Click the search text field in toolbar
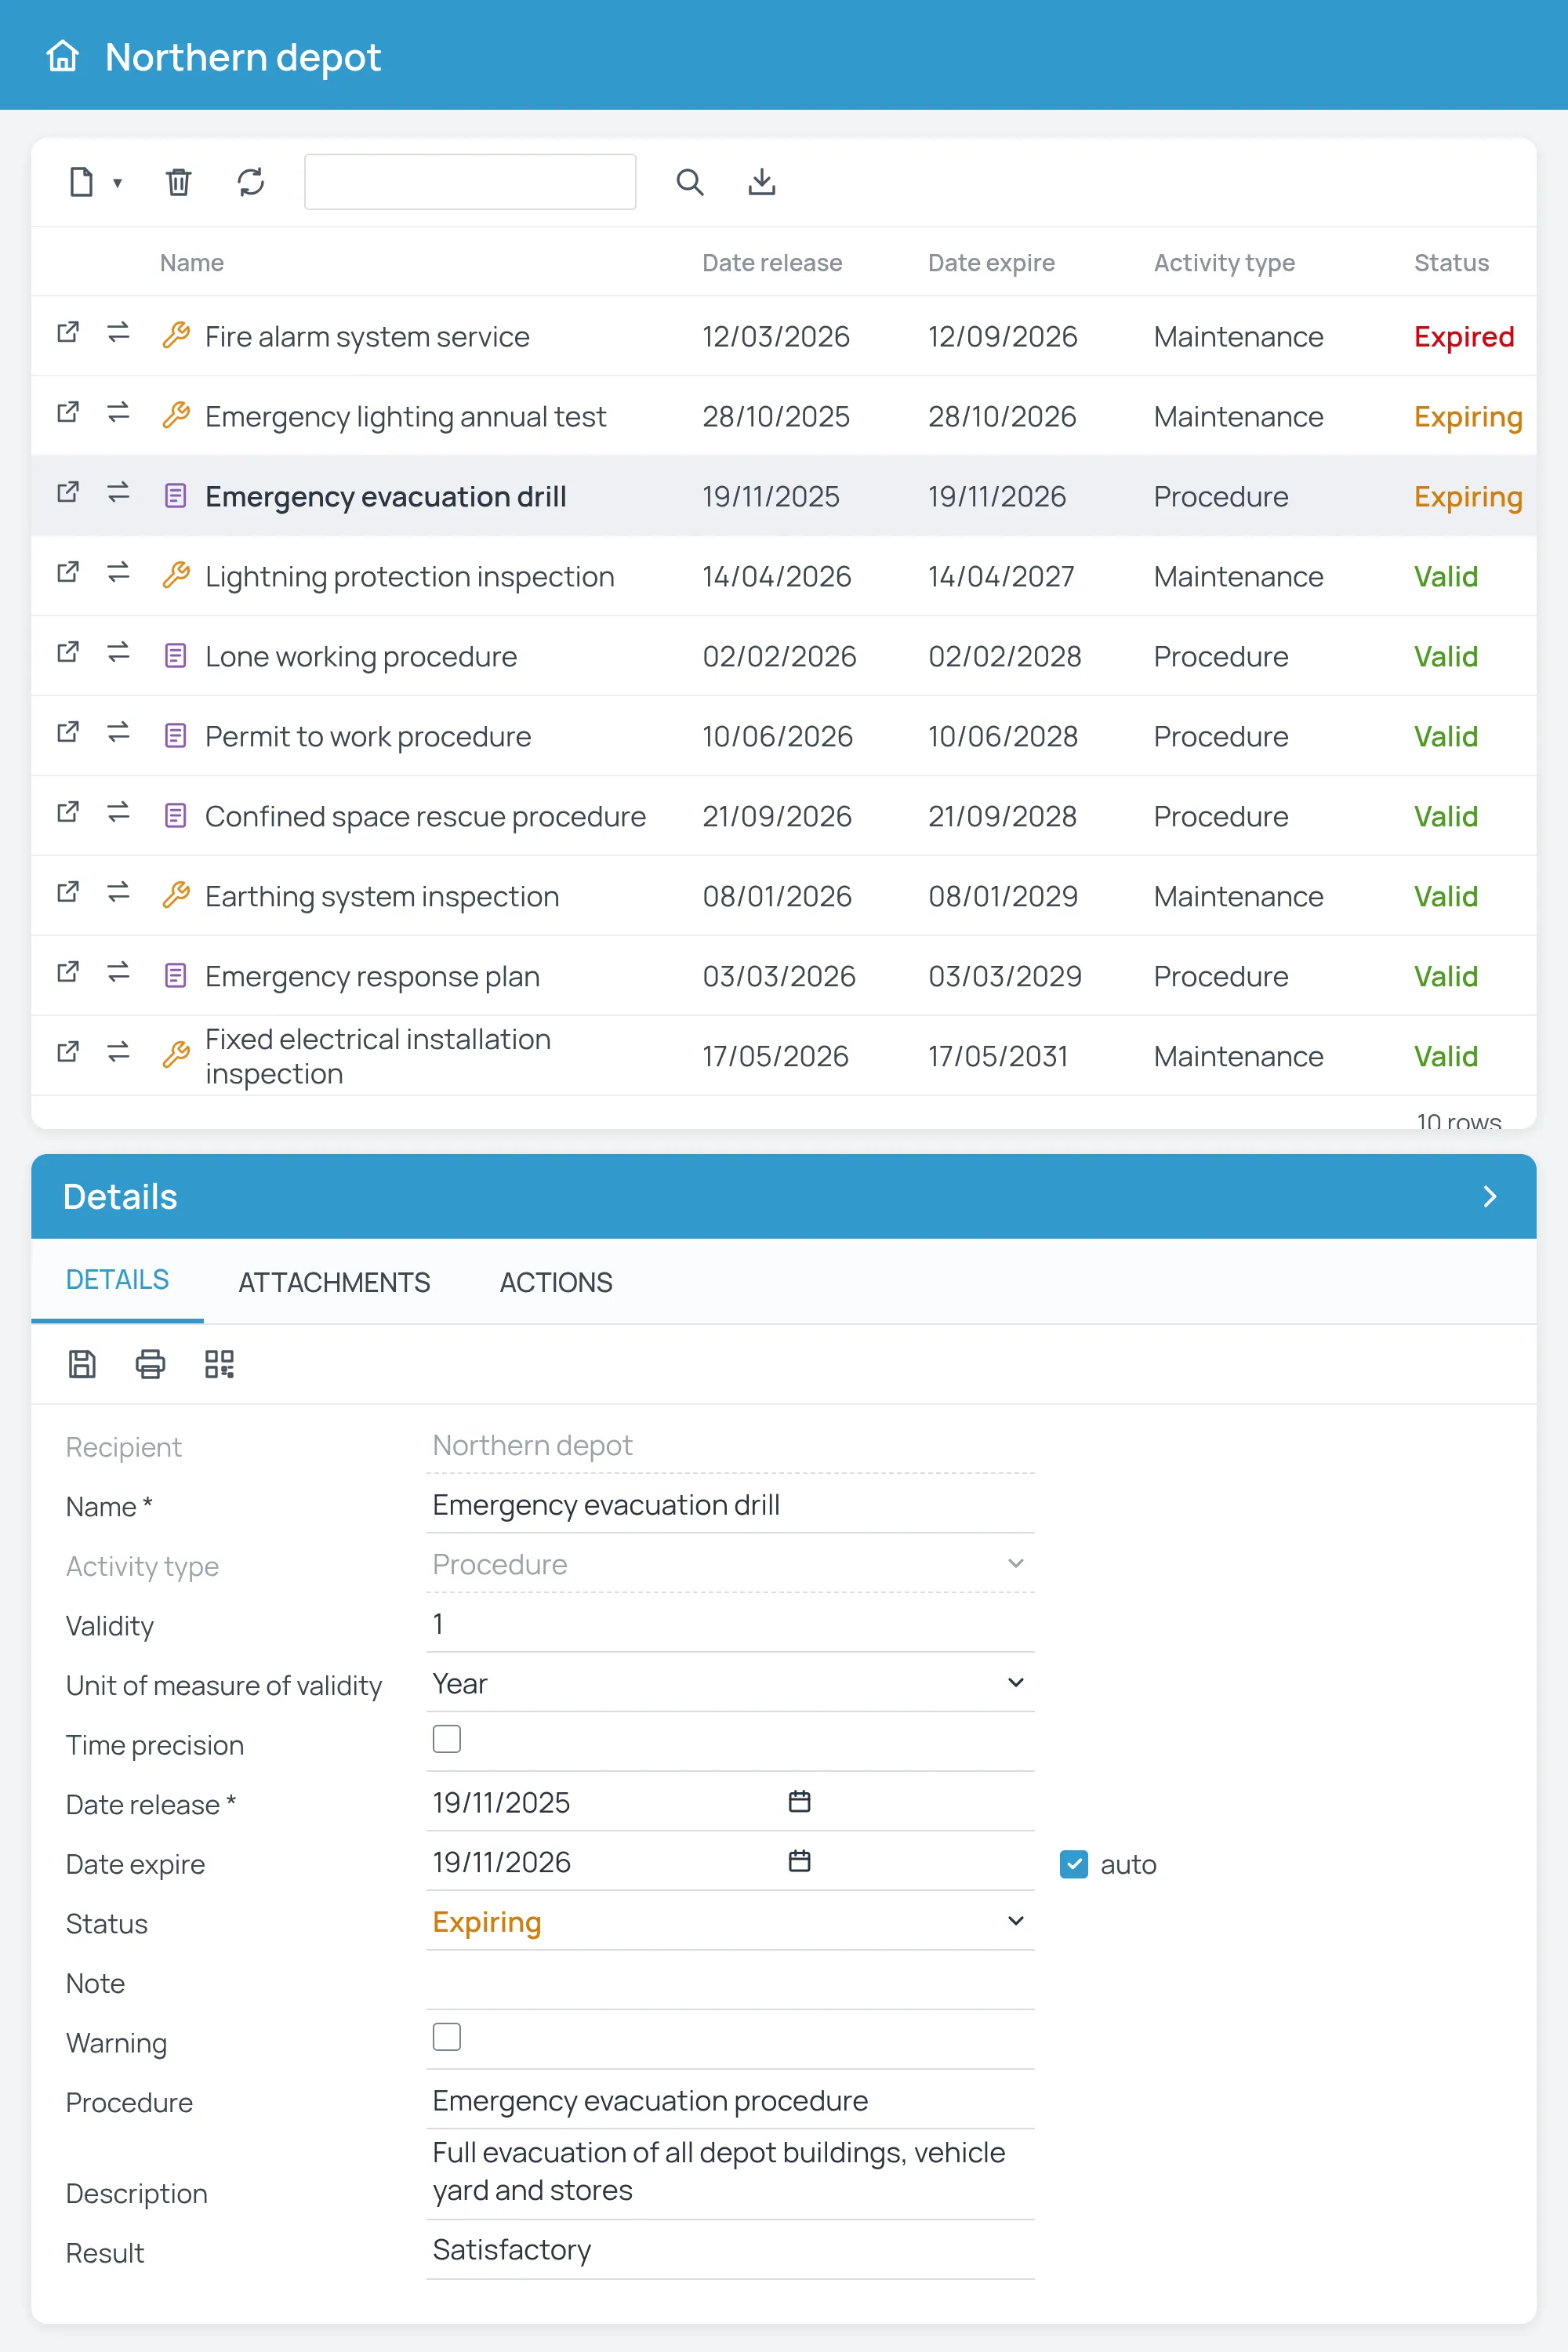Screen dimensions: 1568x2352 (x=470, y=182)
